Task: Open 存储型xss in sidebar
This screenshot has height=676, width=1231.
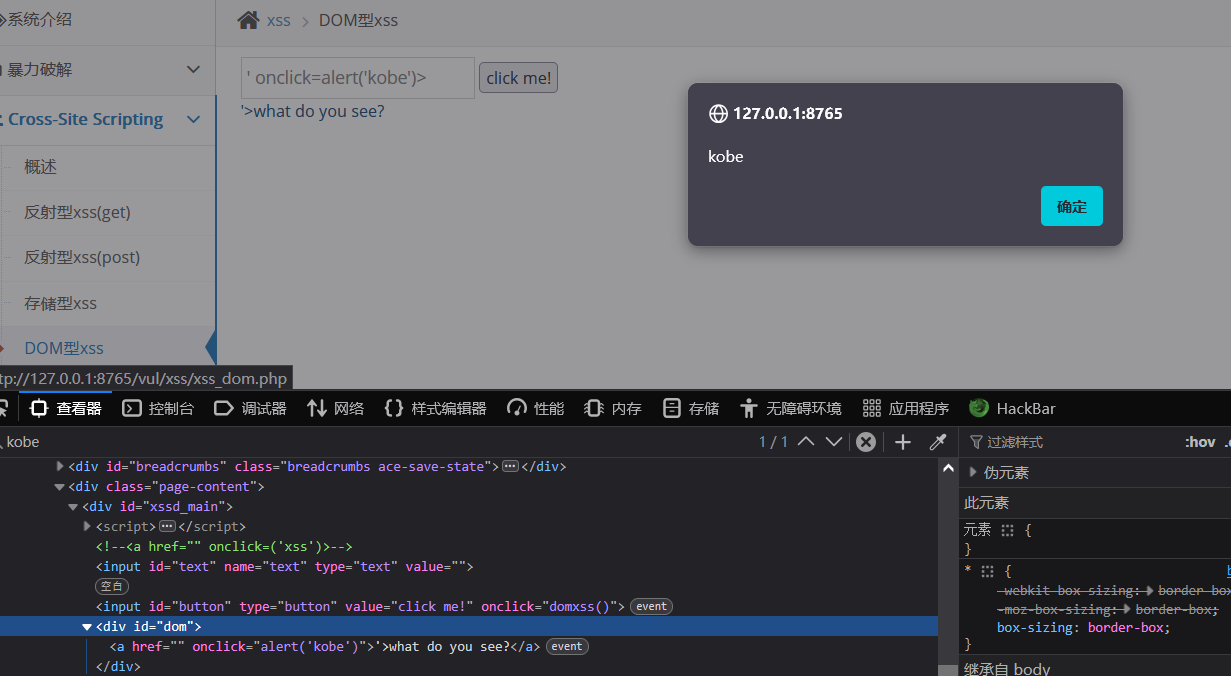Action: (x=60, y=303)
